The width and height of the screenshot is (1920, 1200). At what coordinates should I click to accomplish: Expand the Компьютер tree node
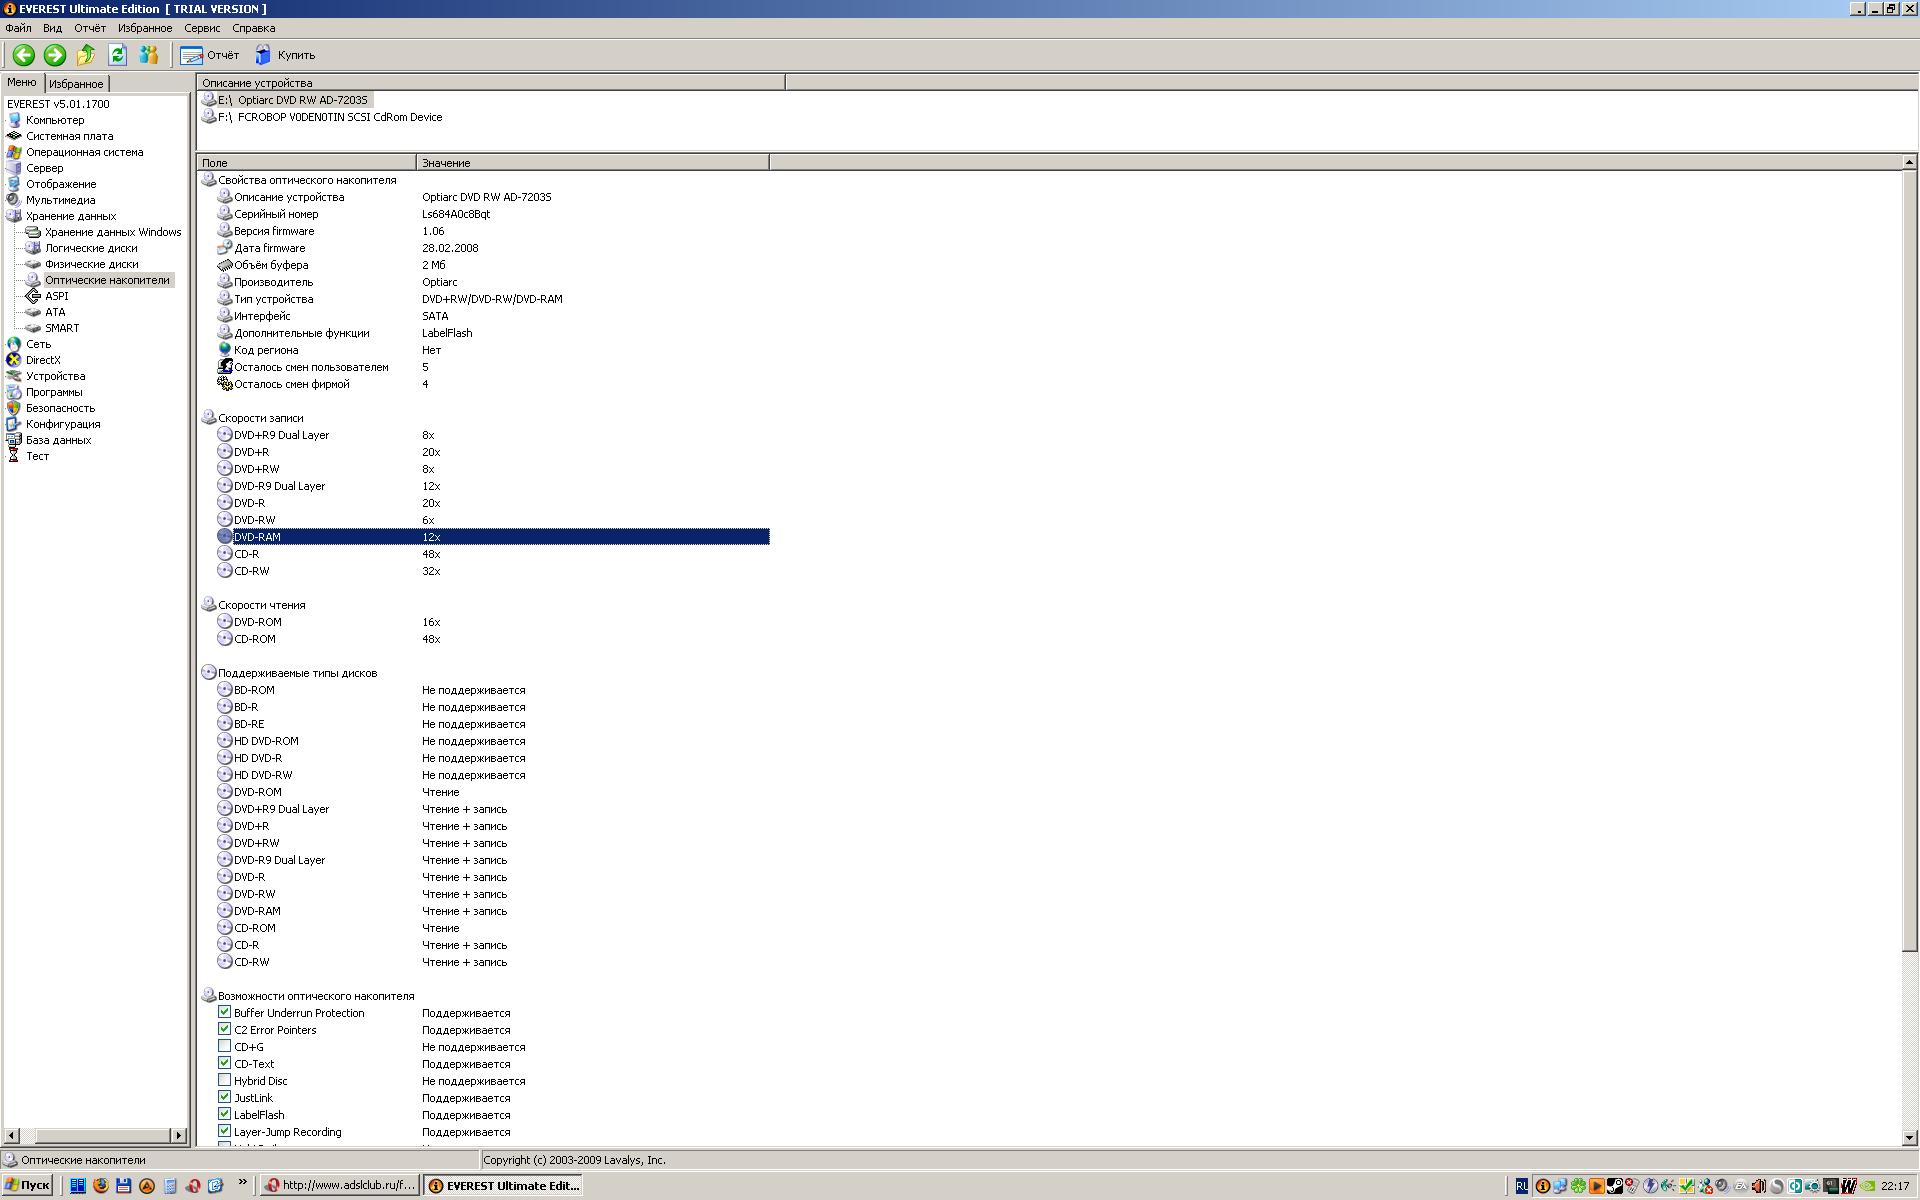click(x=54, y=120)
